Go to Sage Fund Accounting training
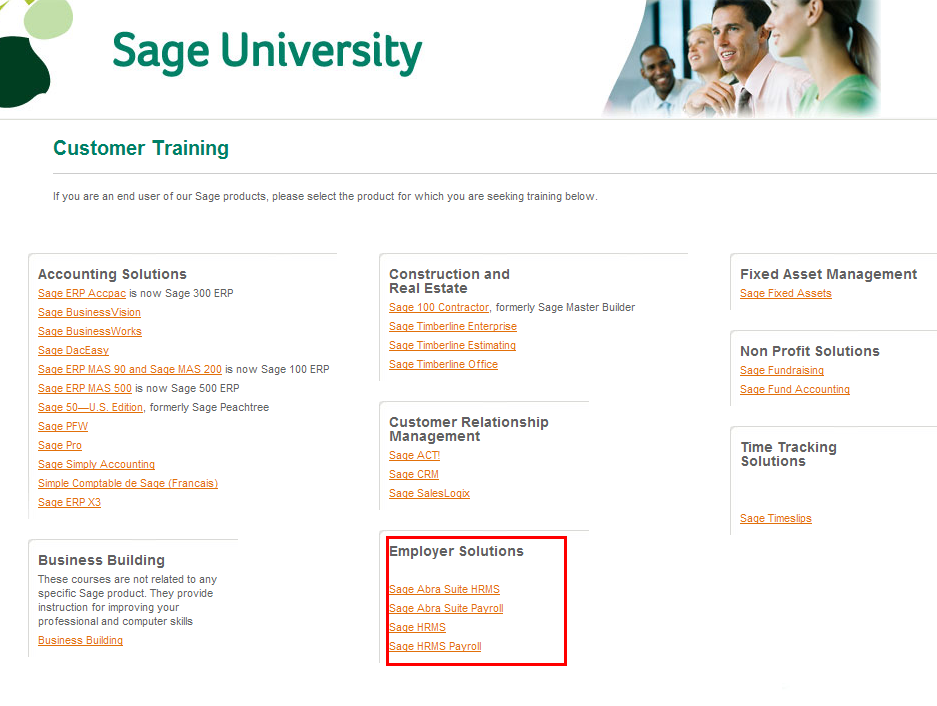 point(795,389)
